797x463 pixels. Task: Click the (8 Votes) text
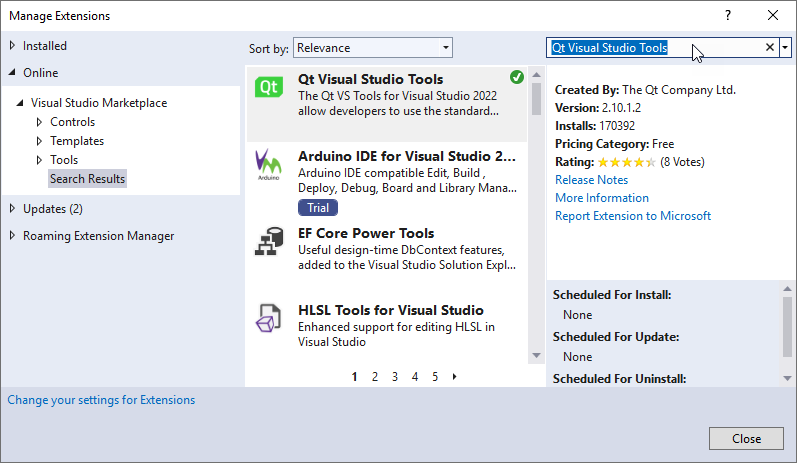pos(682,162)
